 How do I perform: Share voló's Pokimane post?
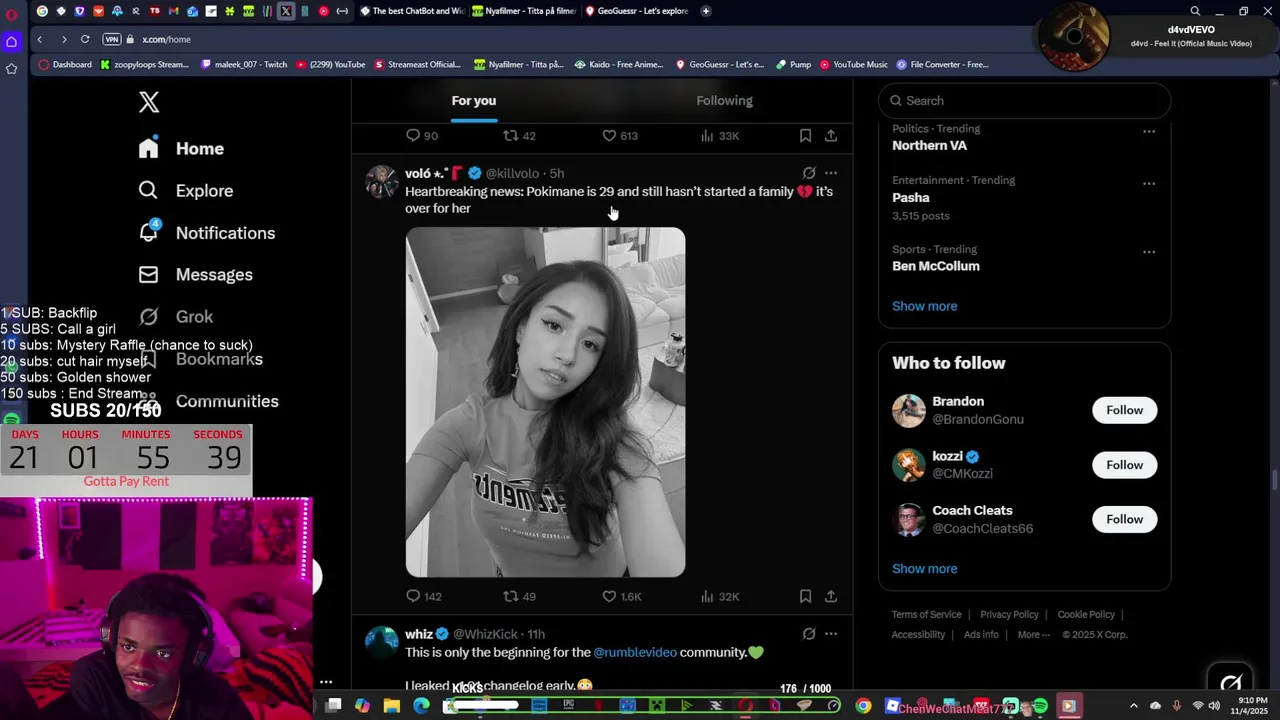click(x=831, y=596)
